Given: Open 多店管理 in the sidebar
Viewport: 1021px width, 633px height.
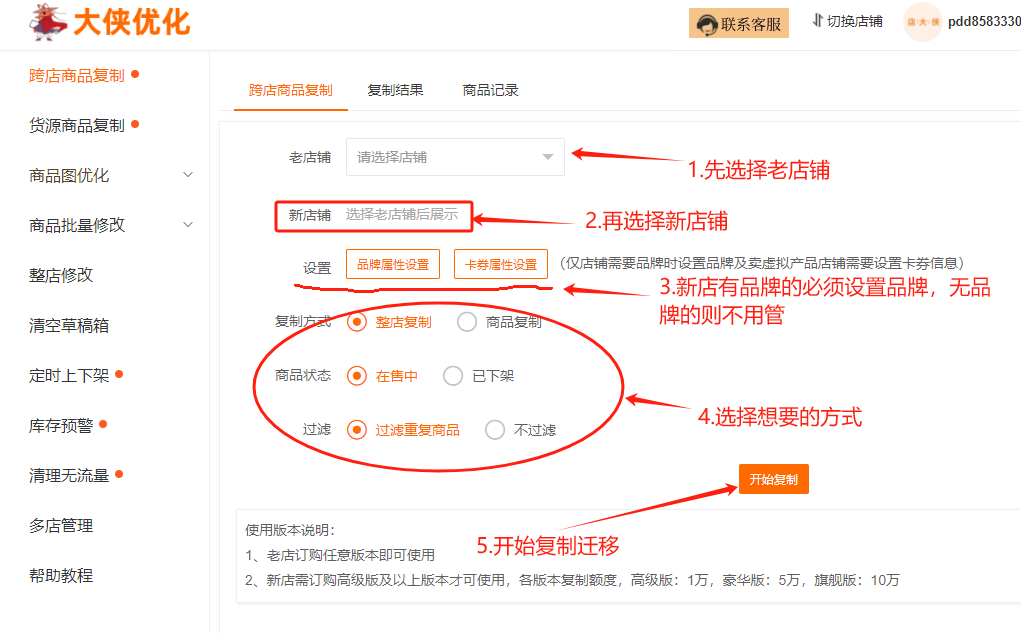Looking at the screenshot, I should (x=61, y=526).
